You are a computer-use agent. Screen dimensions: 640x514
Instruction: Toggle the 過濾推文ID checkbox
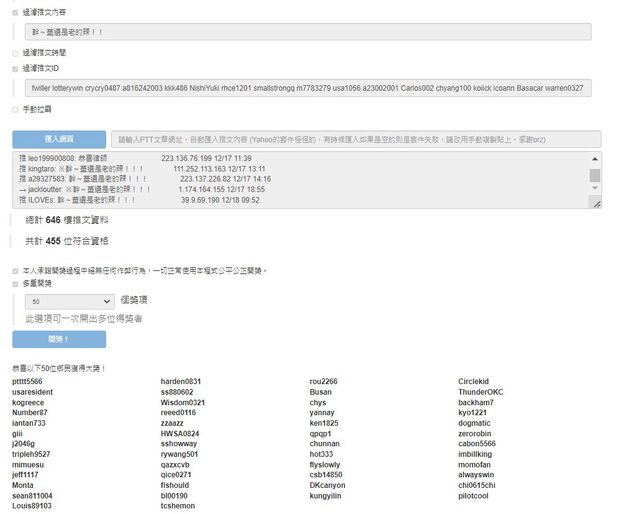pyautogui.click(x=15, y=69)
